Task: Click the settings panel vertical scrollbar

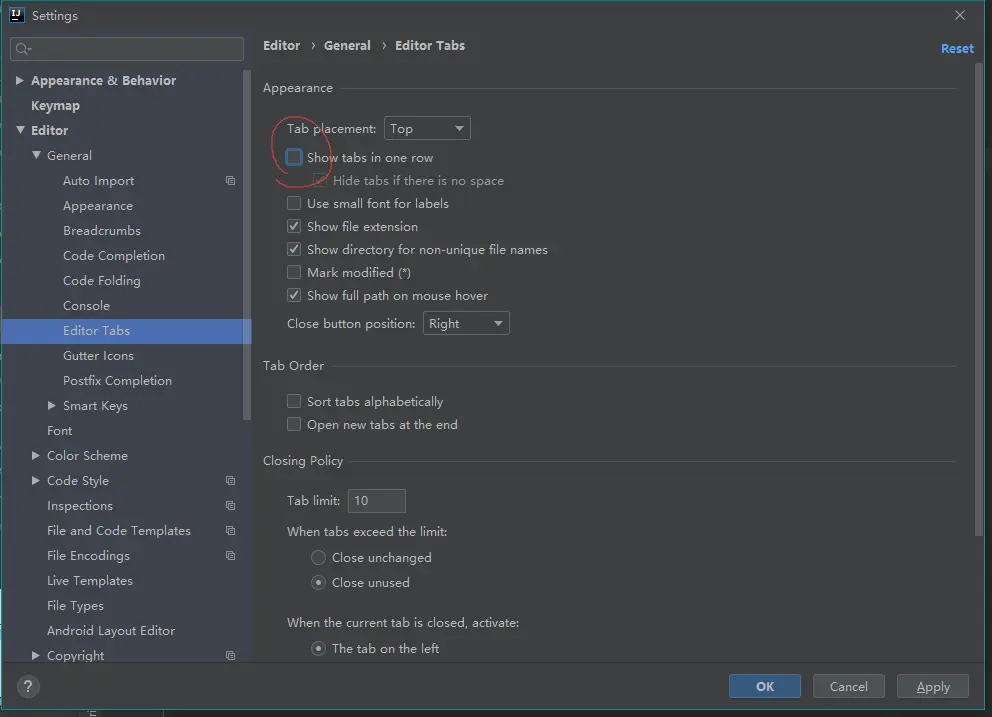Action: (x=979, y=297)
